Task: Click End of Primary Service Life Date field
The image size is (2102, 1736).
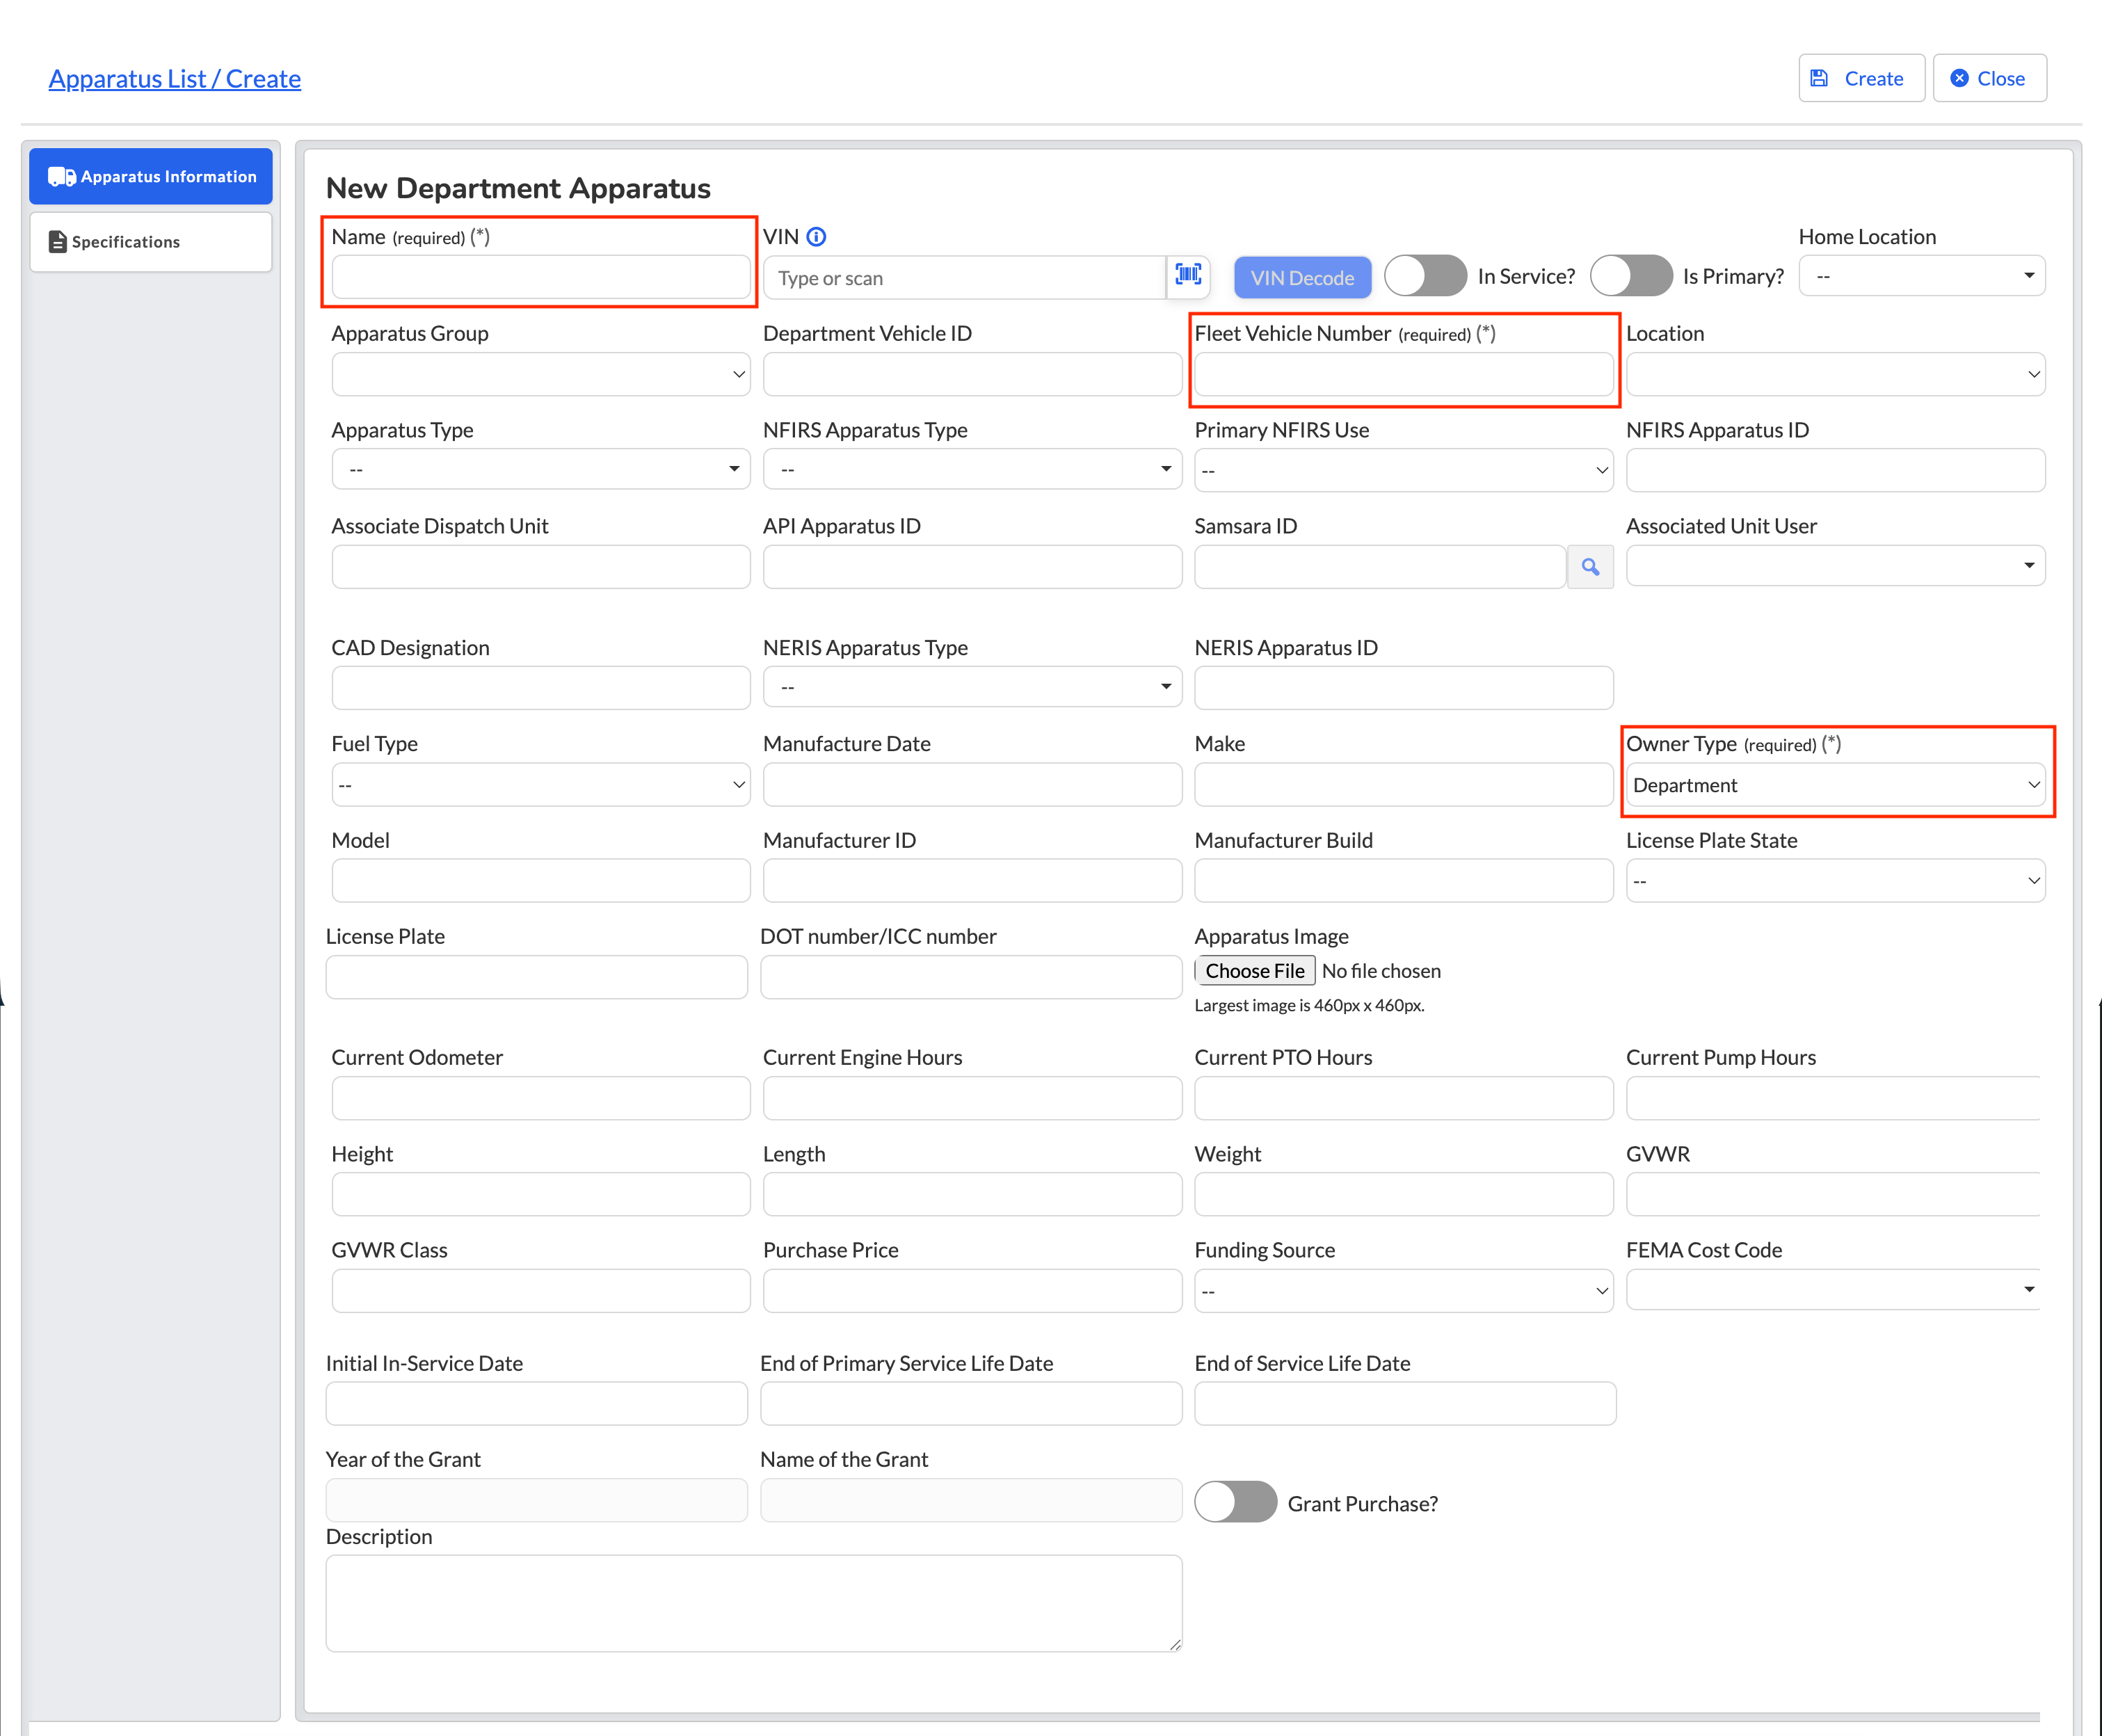Action: click(971, 1404)
